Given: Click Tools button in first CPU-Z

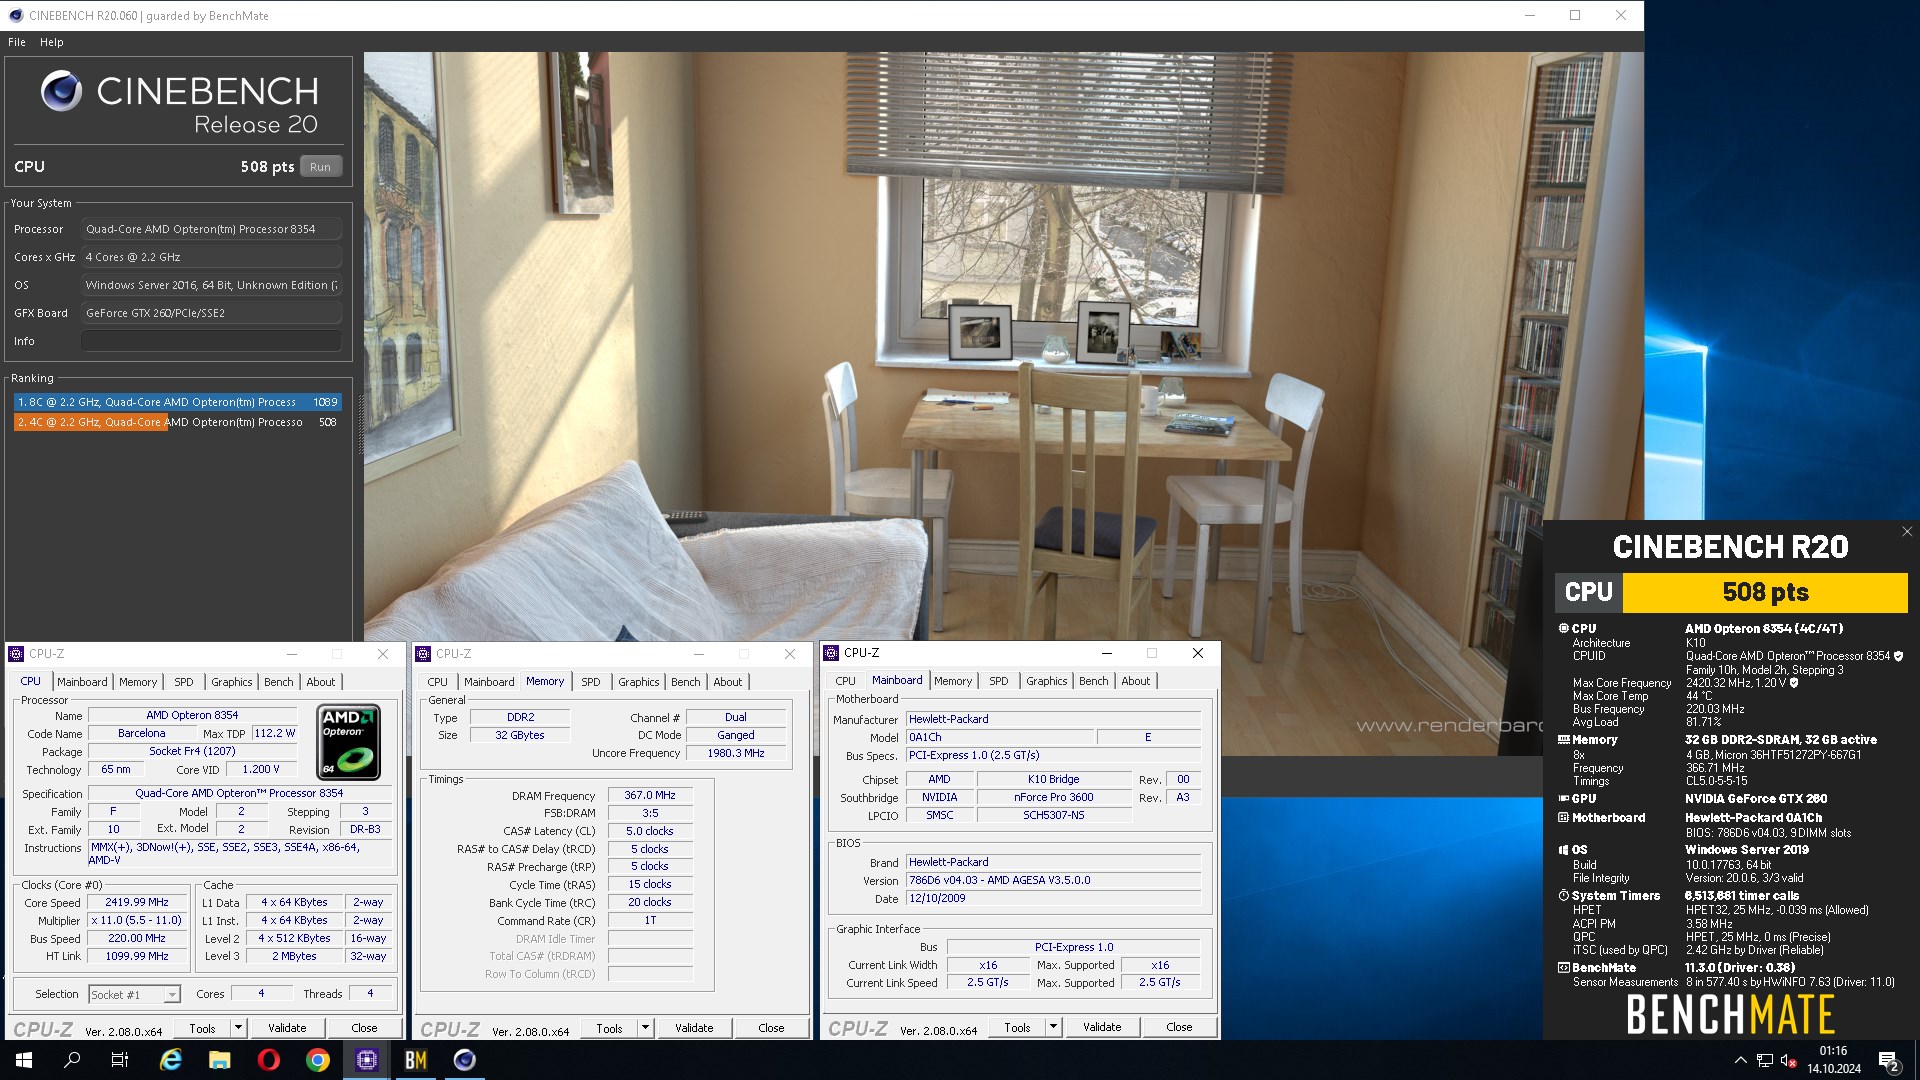Looking at the screenshot, I should tap(202, 1028).
